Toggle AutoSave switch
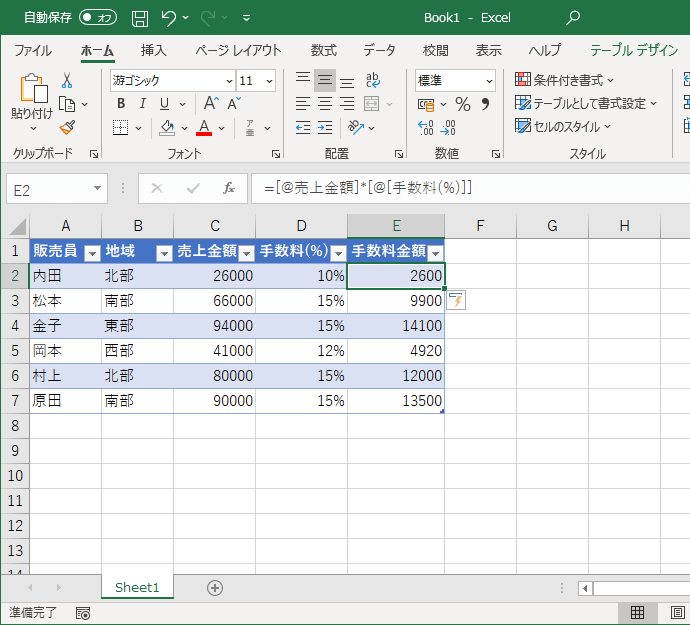 (98, 17)
